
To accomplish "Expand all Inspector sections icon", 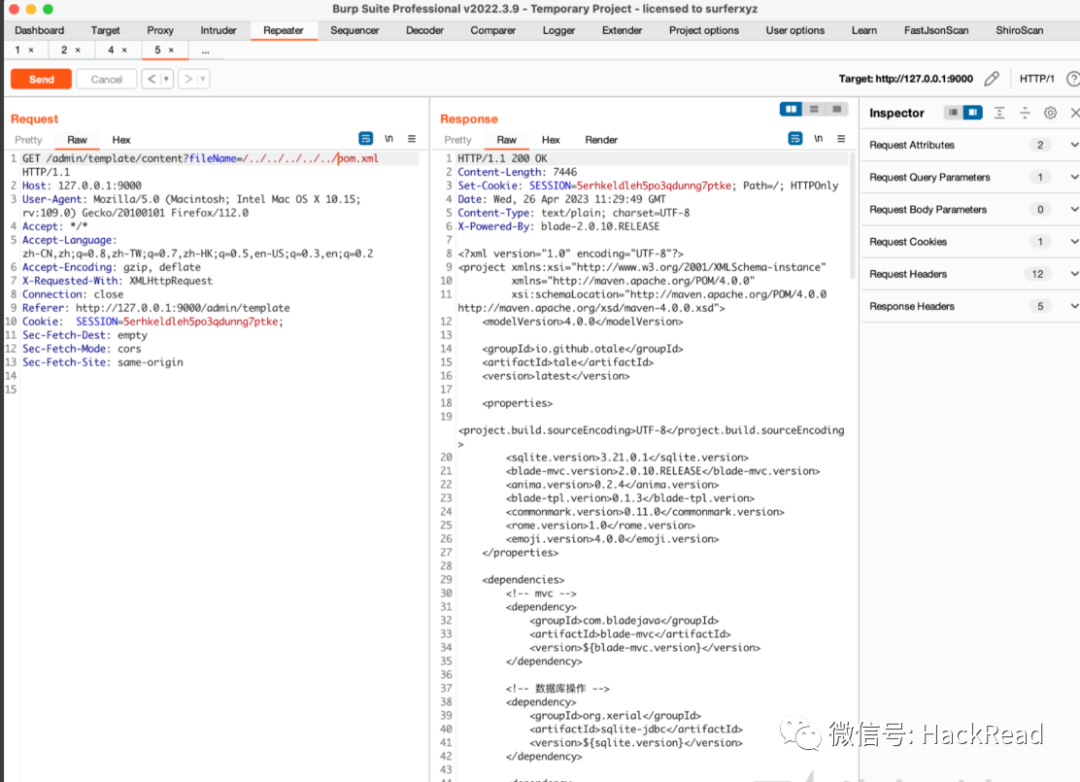I will [999, 112].
